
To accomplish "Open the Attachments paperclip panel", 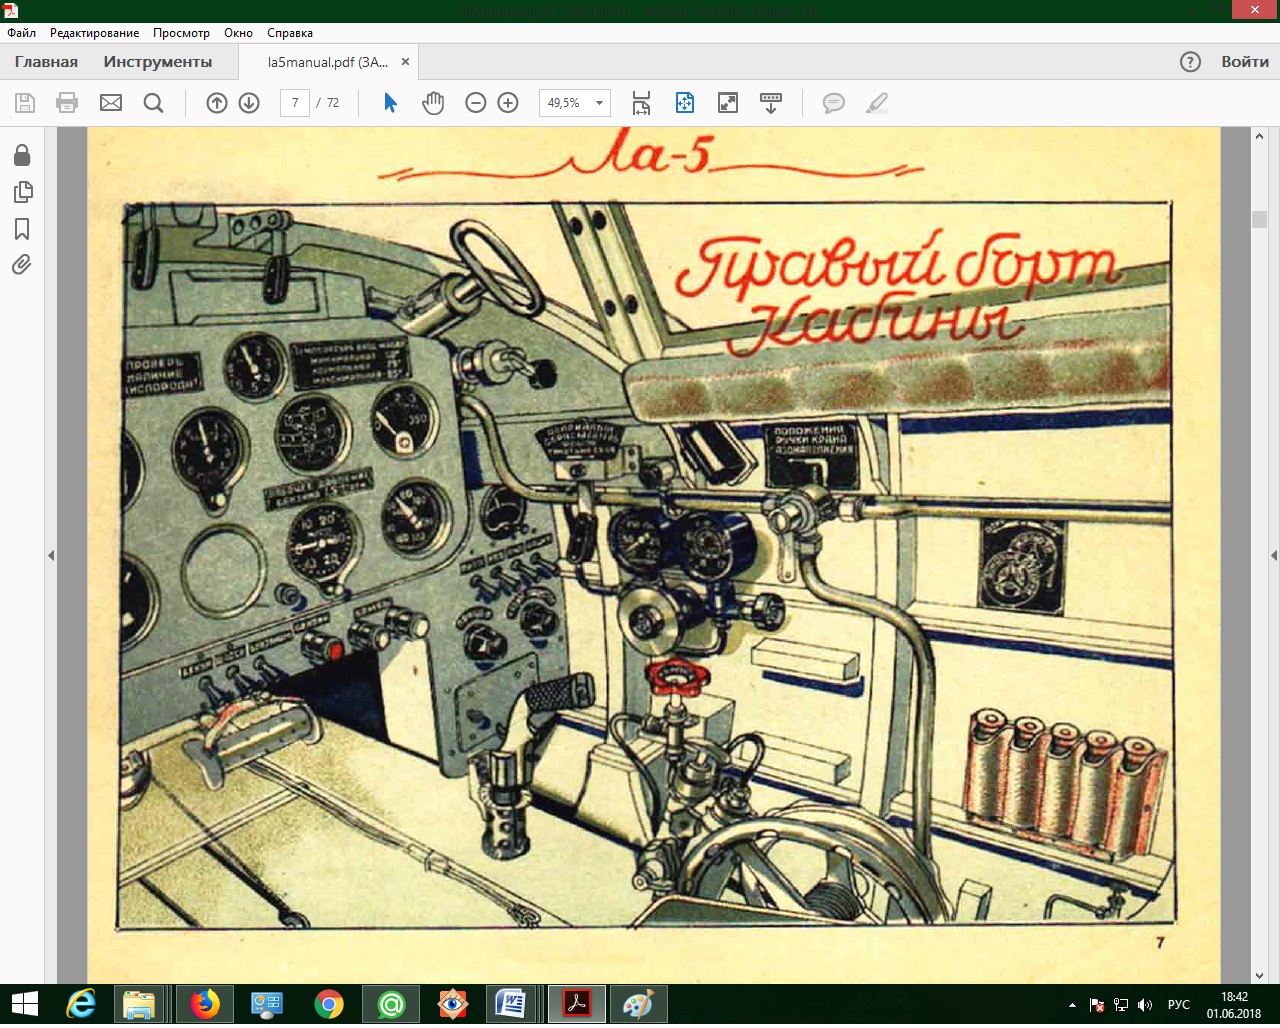I will [22, 265].
